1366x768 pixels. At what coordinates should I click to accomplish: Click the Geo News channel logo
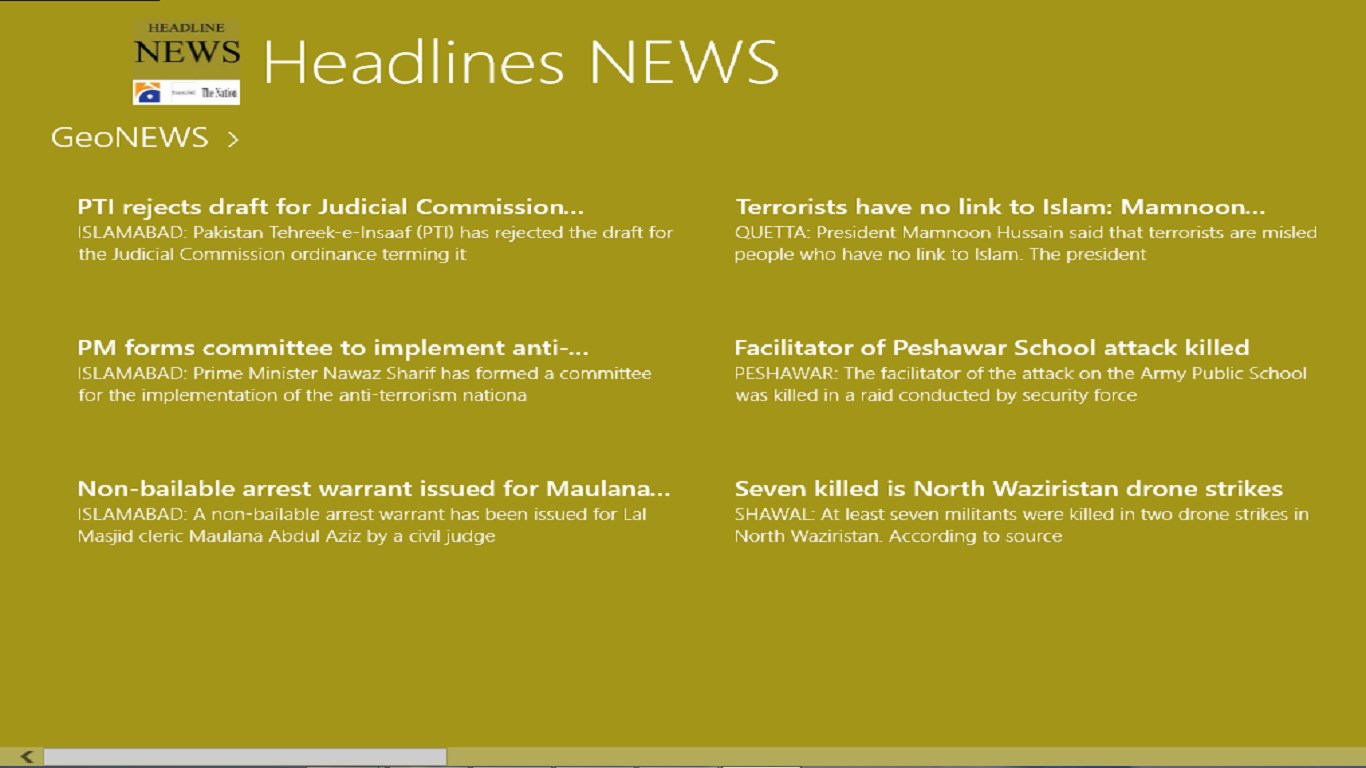(146, 92)
